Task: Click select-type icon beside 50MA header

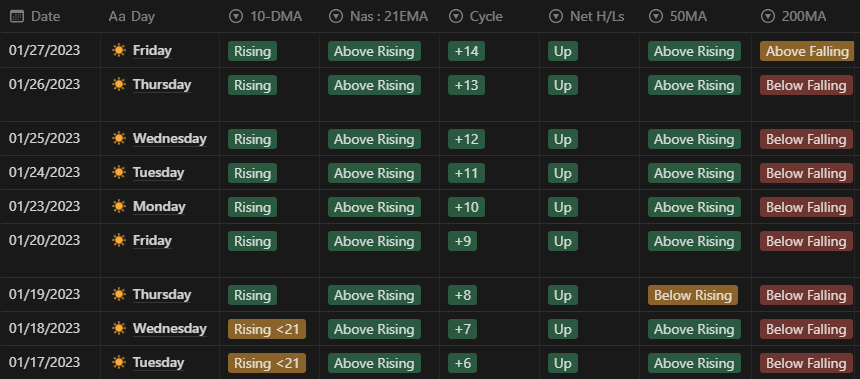Action: point(655,17)
